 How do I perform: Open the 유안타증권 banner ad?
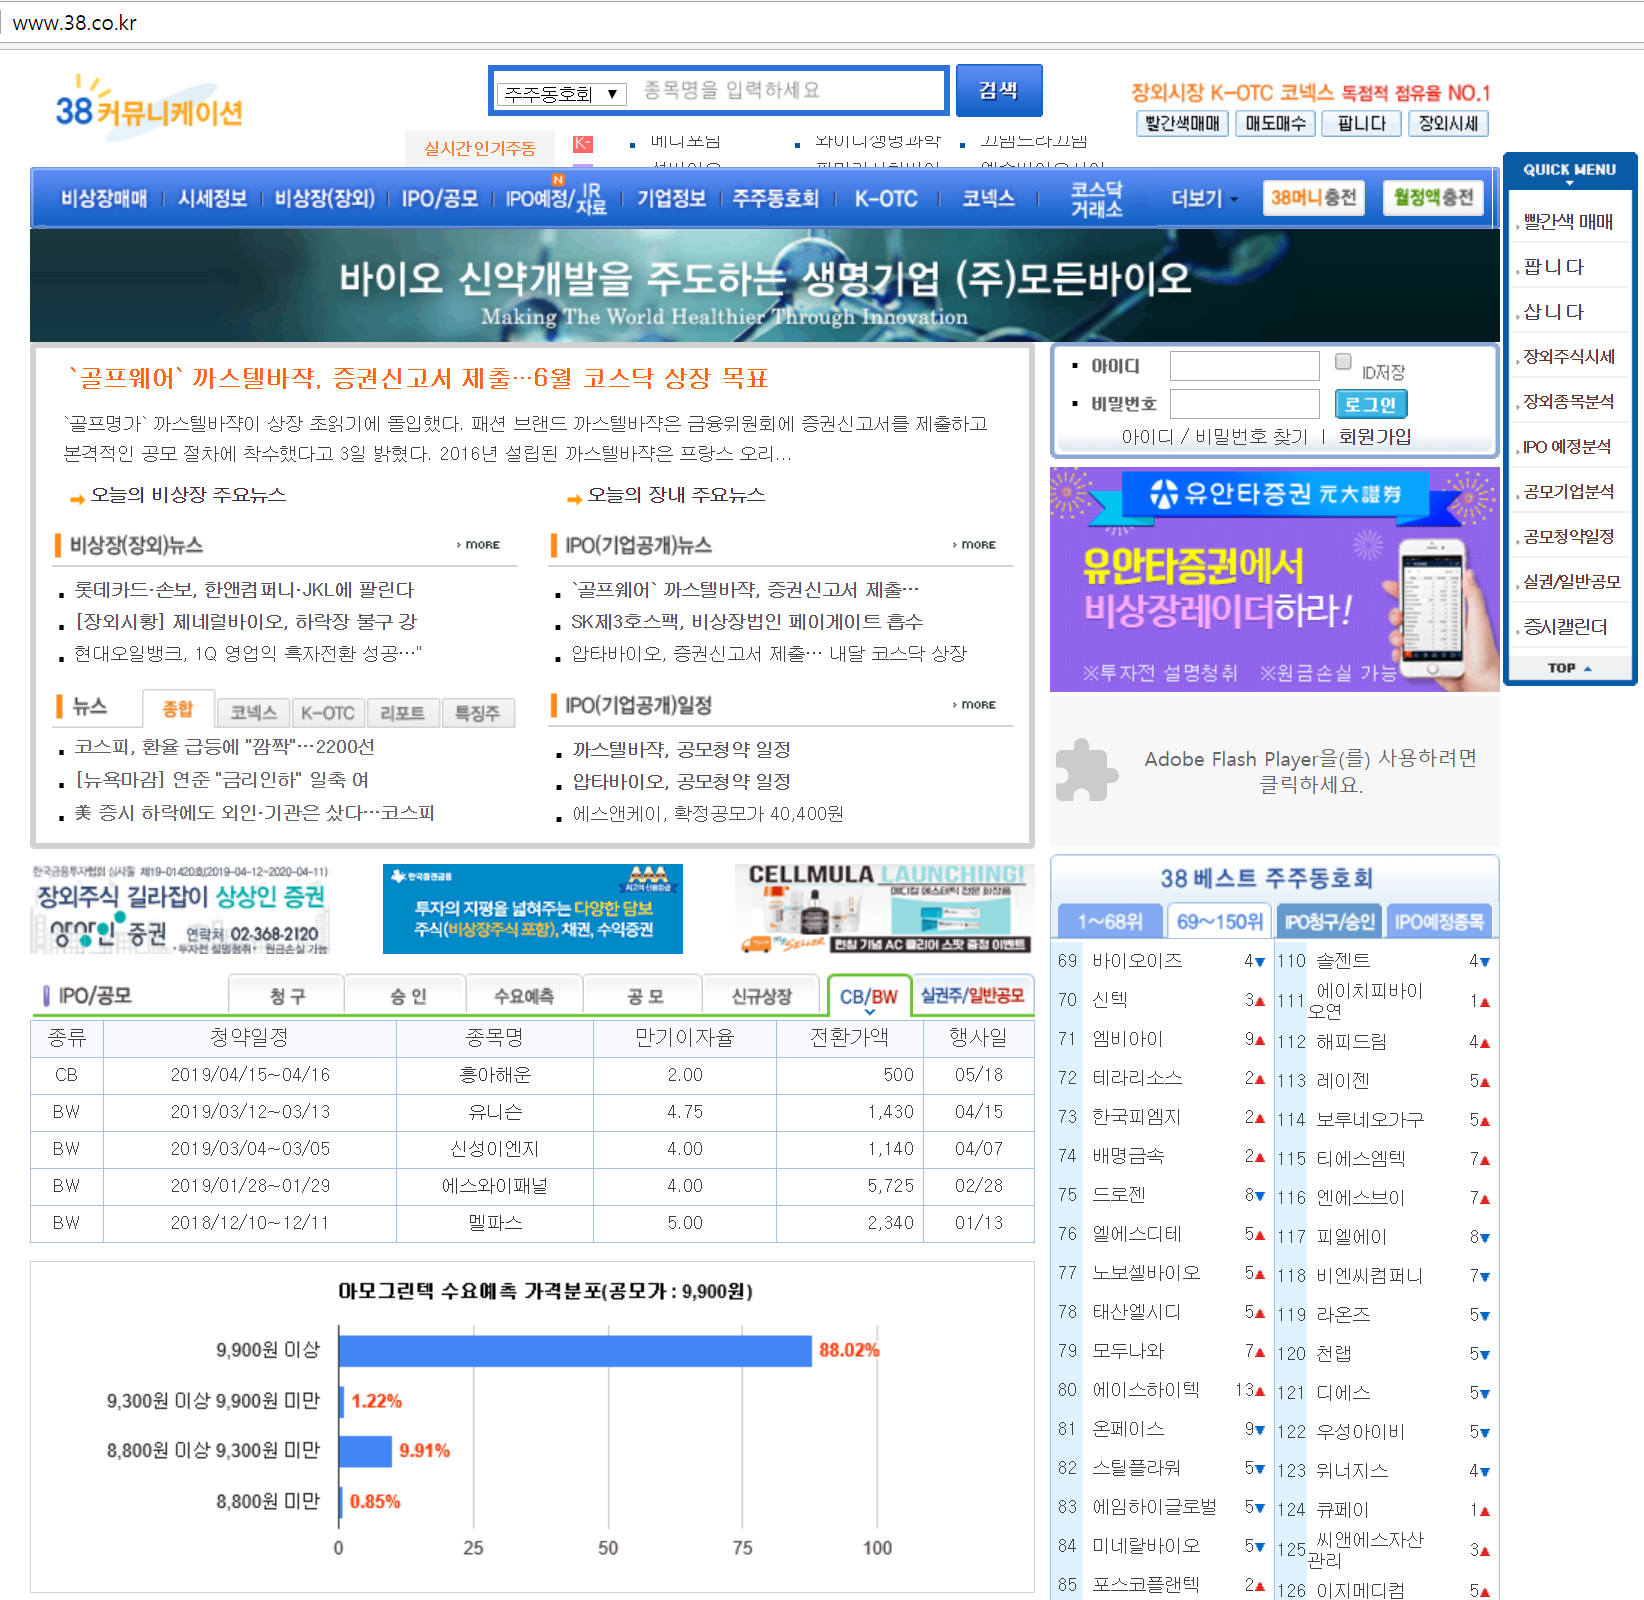1275,579
